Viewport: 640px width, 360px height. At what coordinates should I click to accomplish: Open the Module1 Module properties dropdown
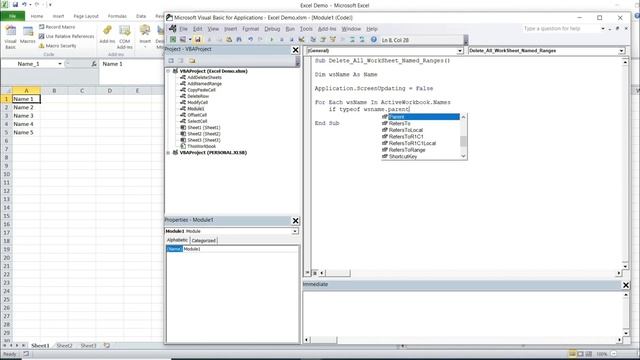[x=295, y=231]
